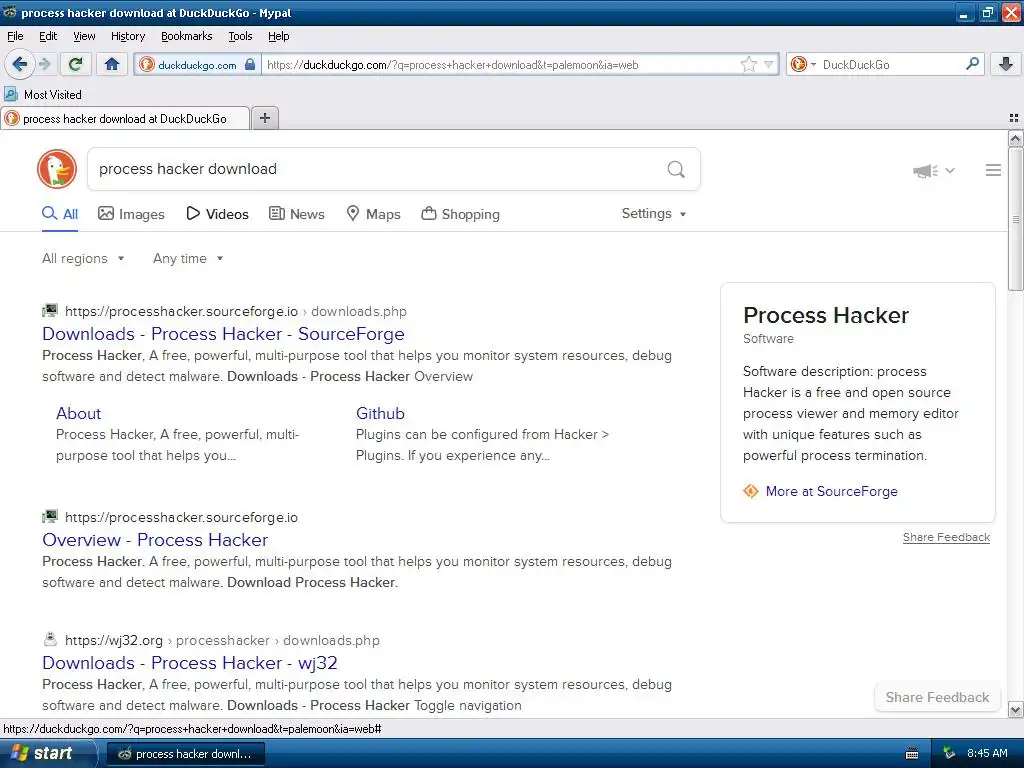Open the Help menu
The width and height of the screenshot is (1024, 768).
point(278,36)
